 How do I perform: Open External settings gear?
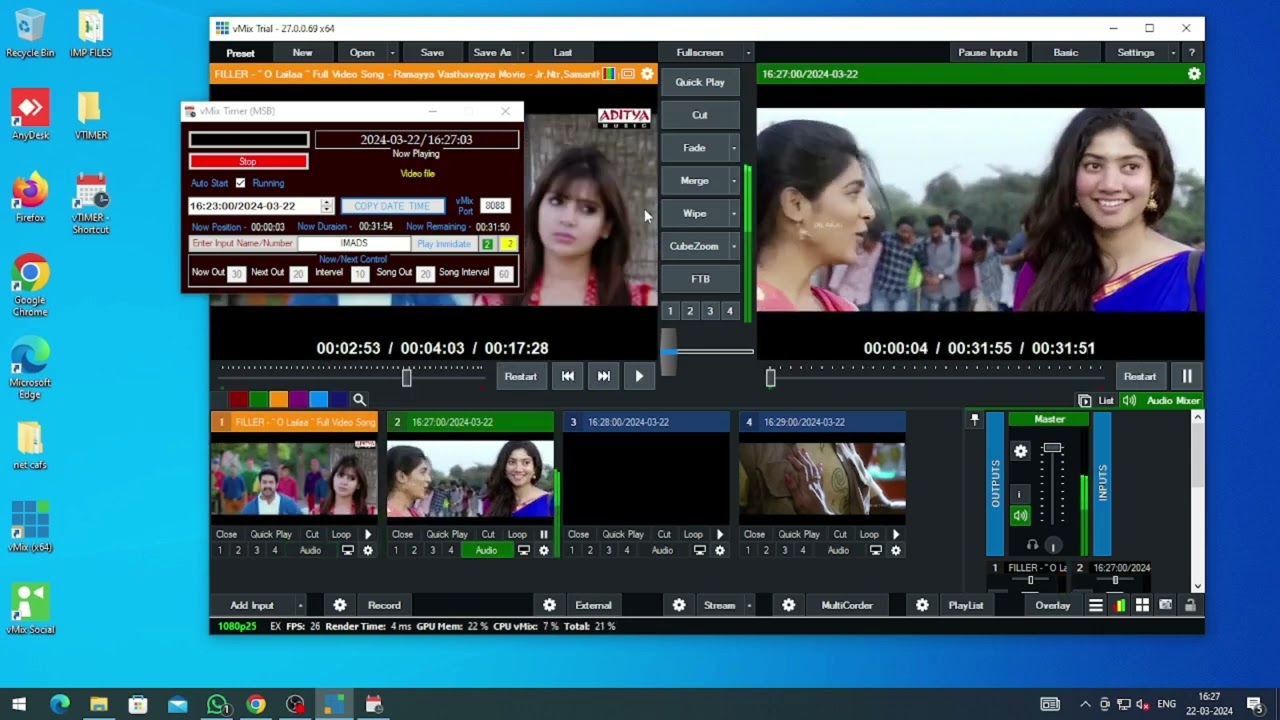coord(549,605)
